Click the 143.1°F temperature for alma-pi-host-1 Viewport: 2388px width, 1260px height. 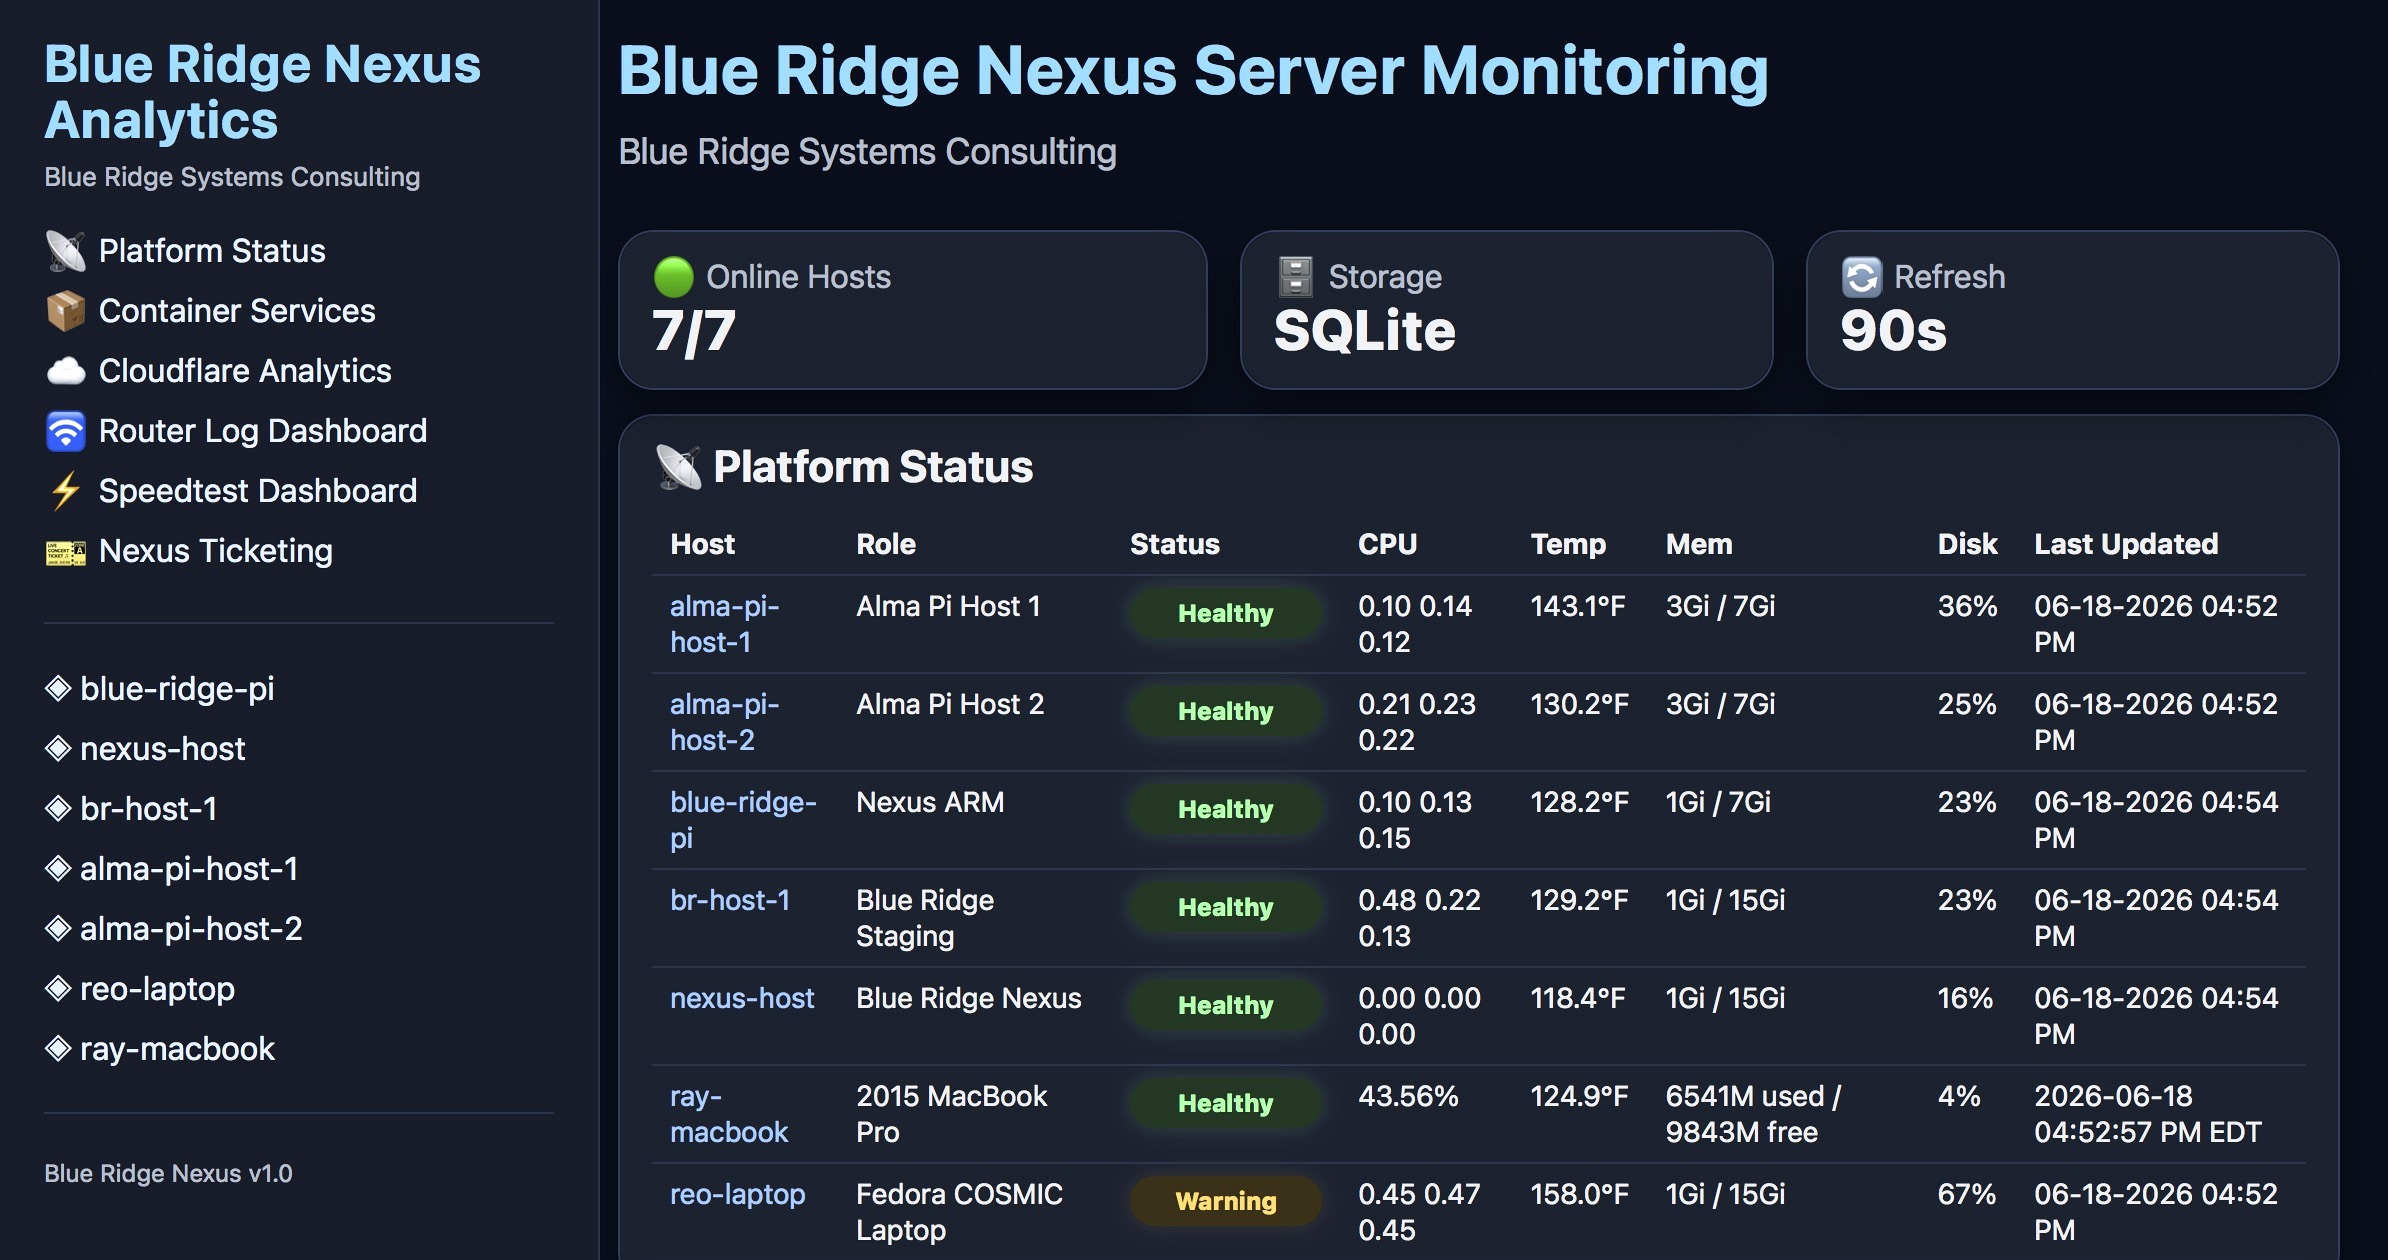tap(1578, 606)
